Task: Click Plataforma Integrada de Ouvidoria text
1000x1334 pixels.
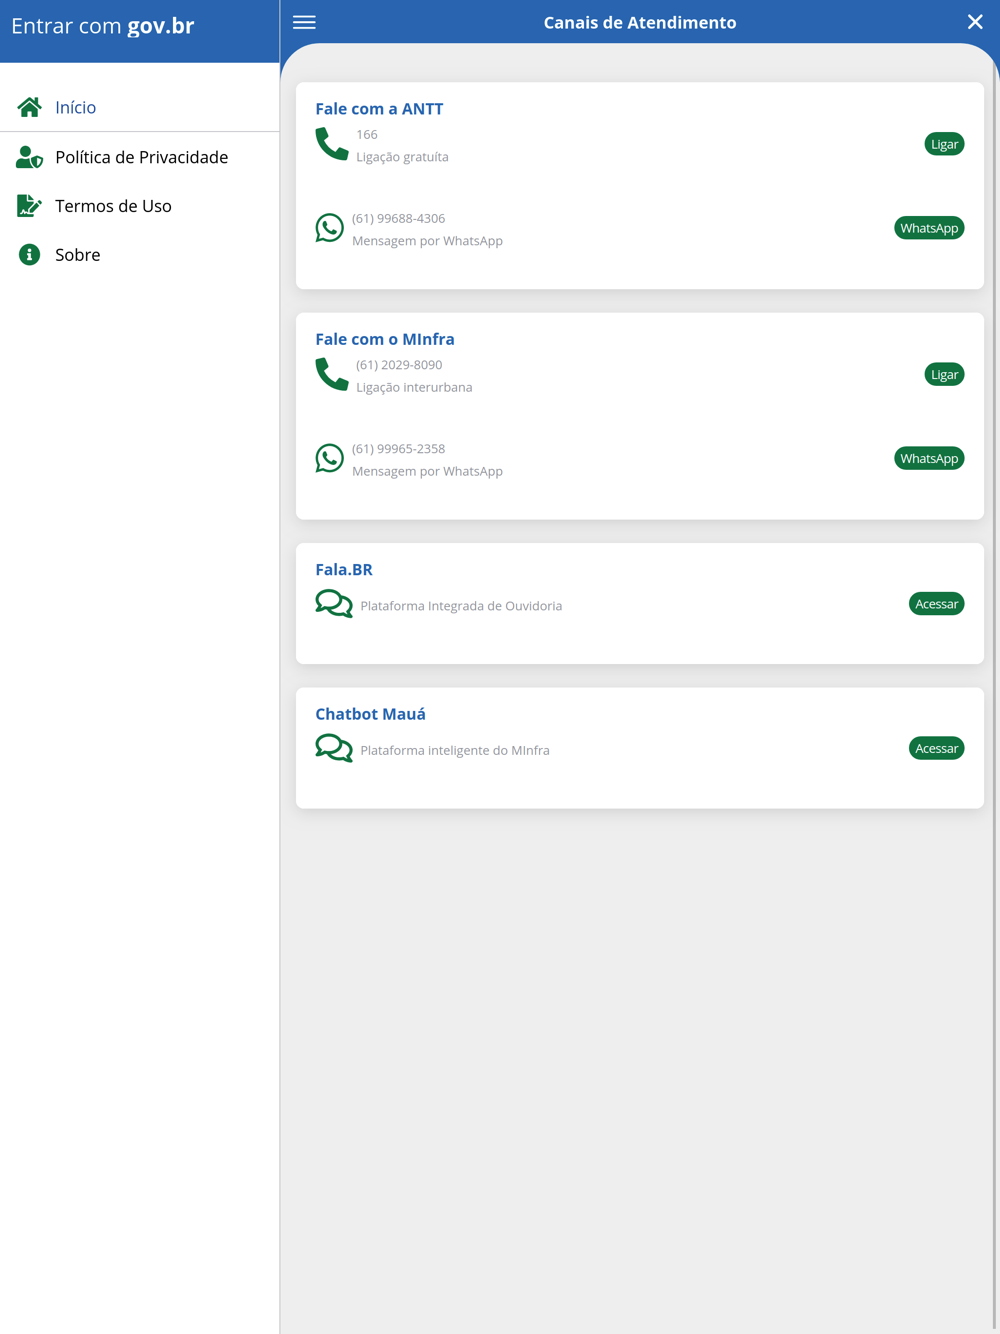Action: (x=461, y=606)
